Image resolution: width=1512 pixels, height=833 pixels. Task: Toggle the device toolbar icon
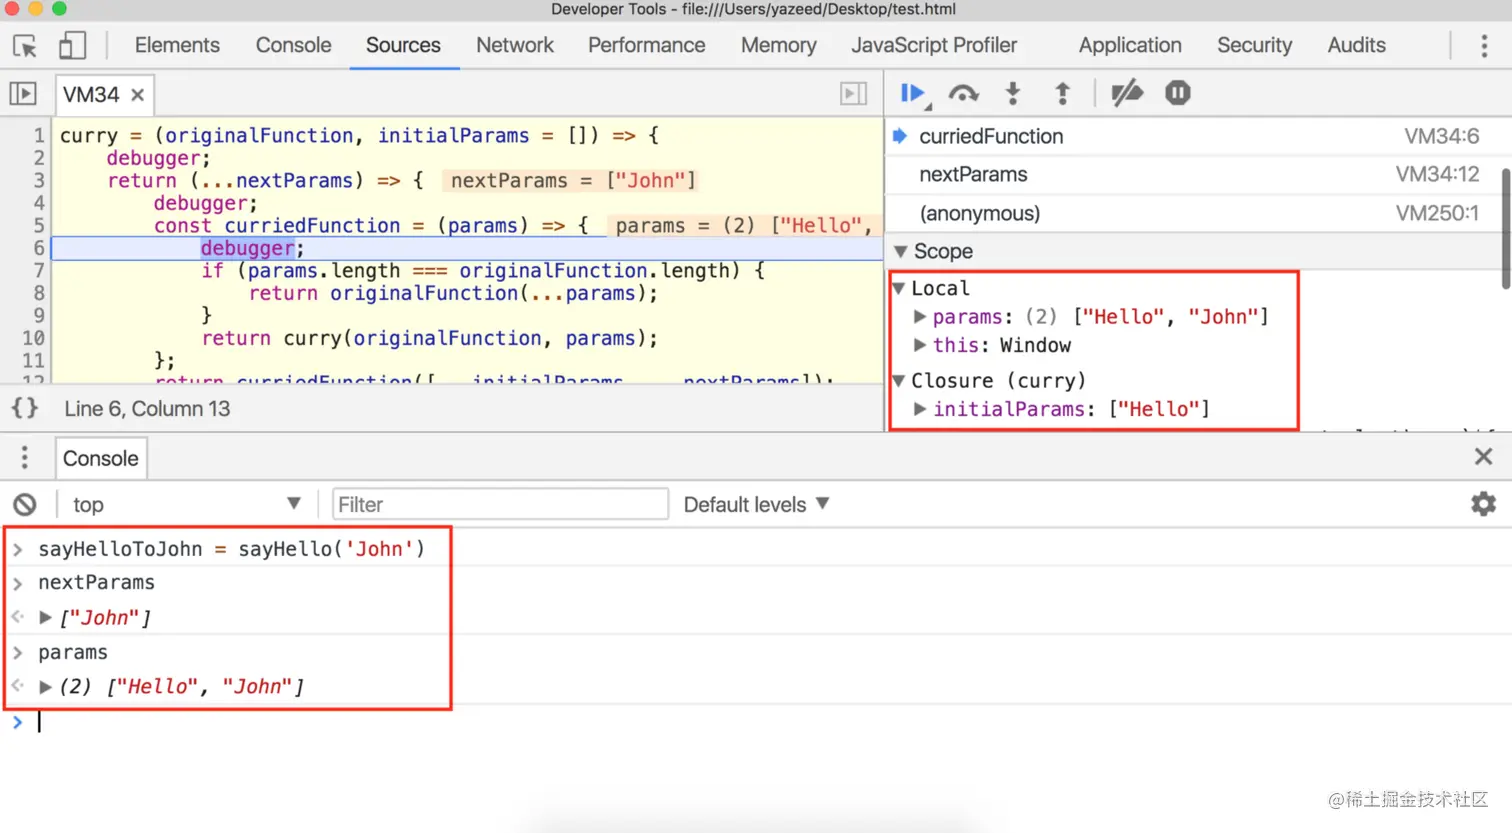point(72,45)
